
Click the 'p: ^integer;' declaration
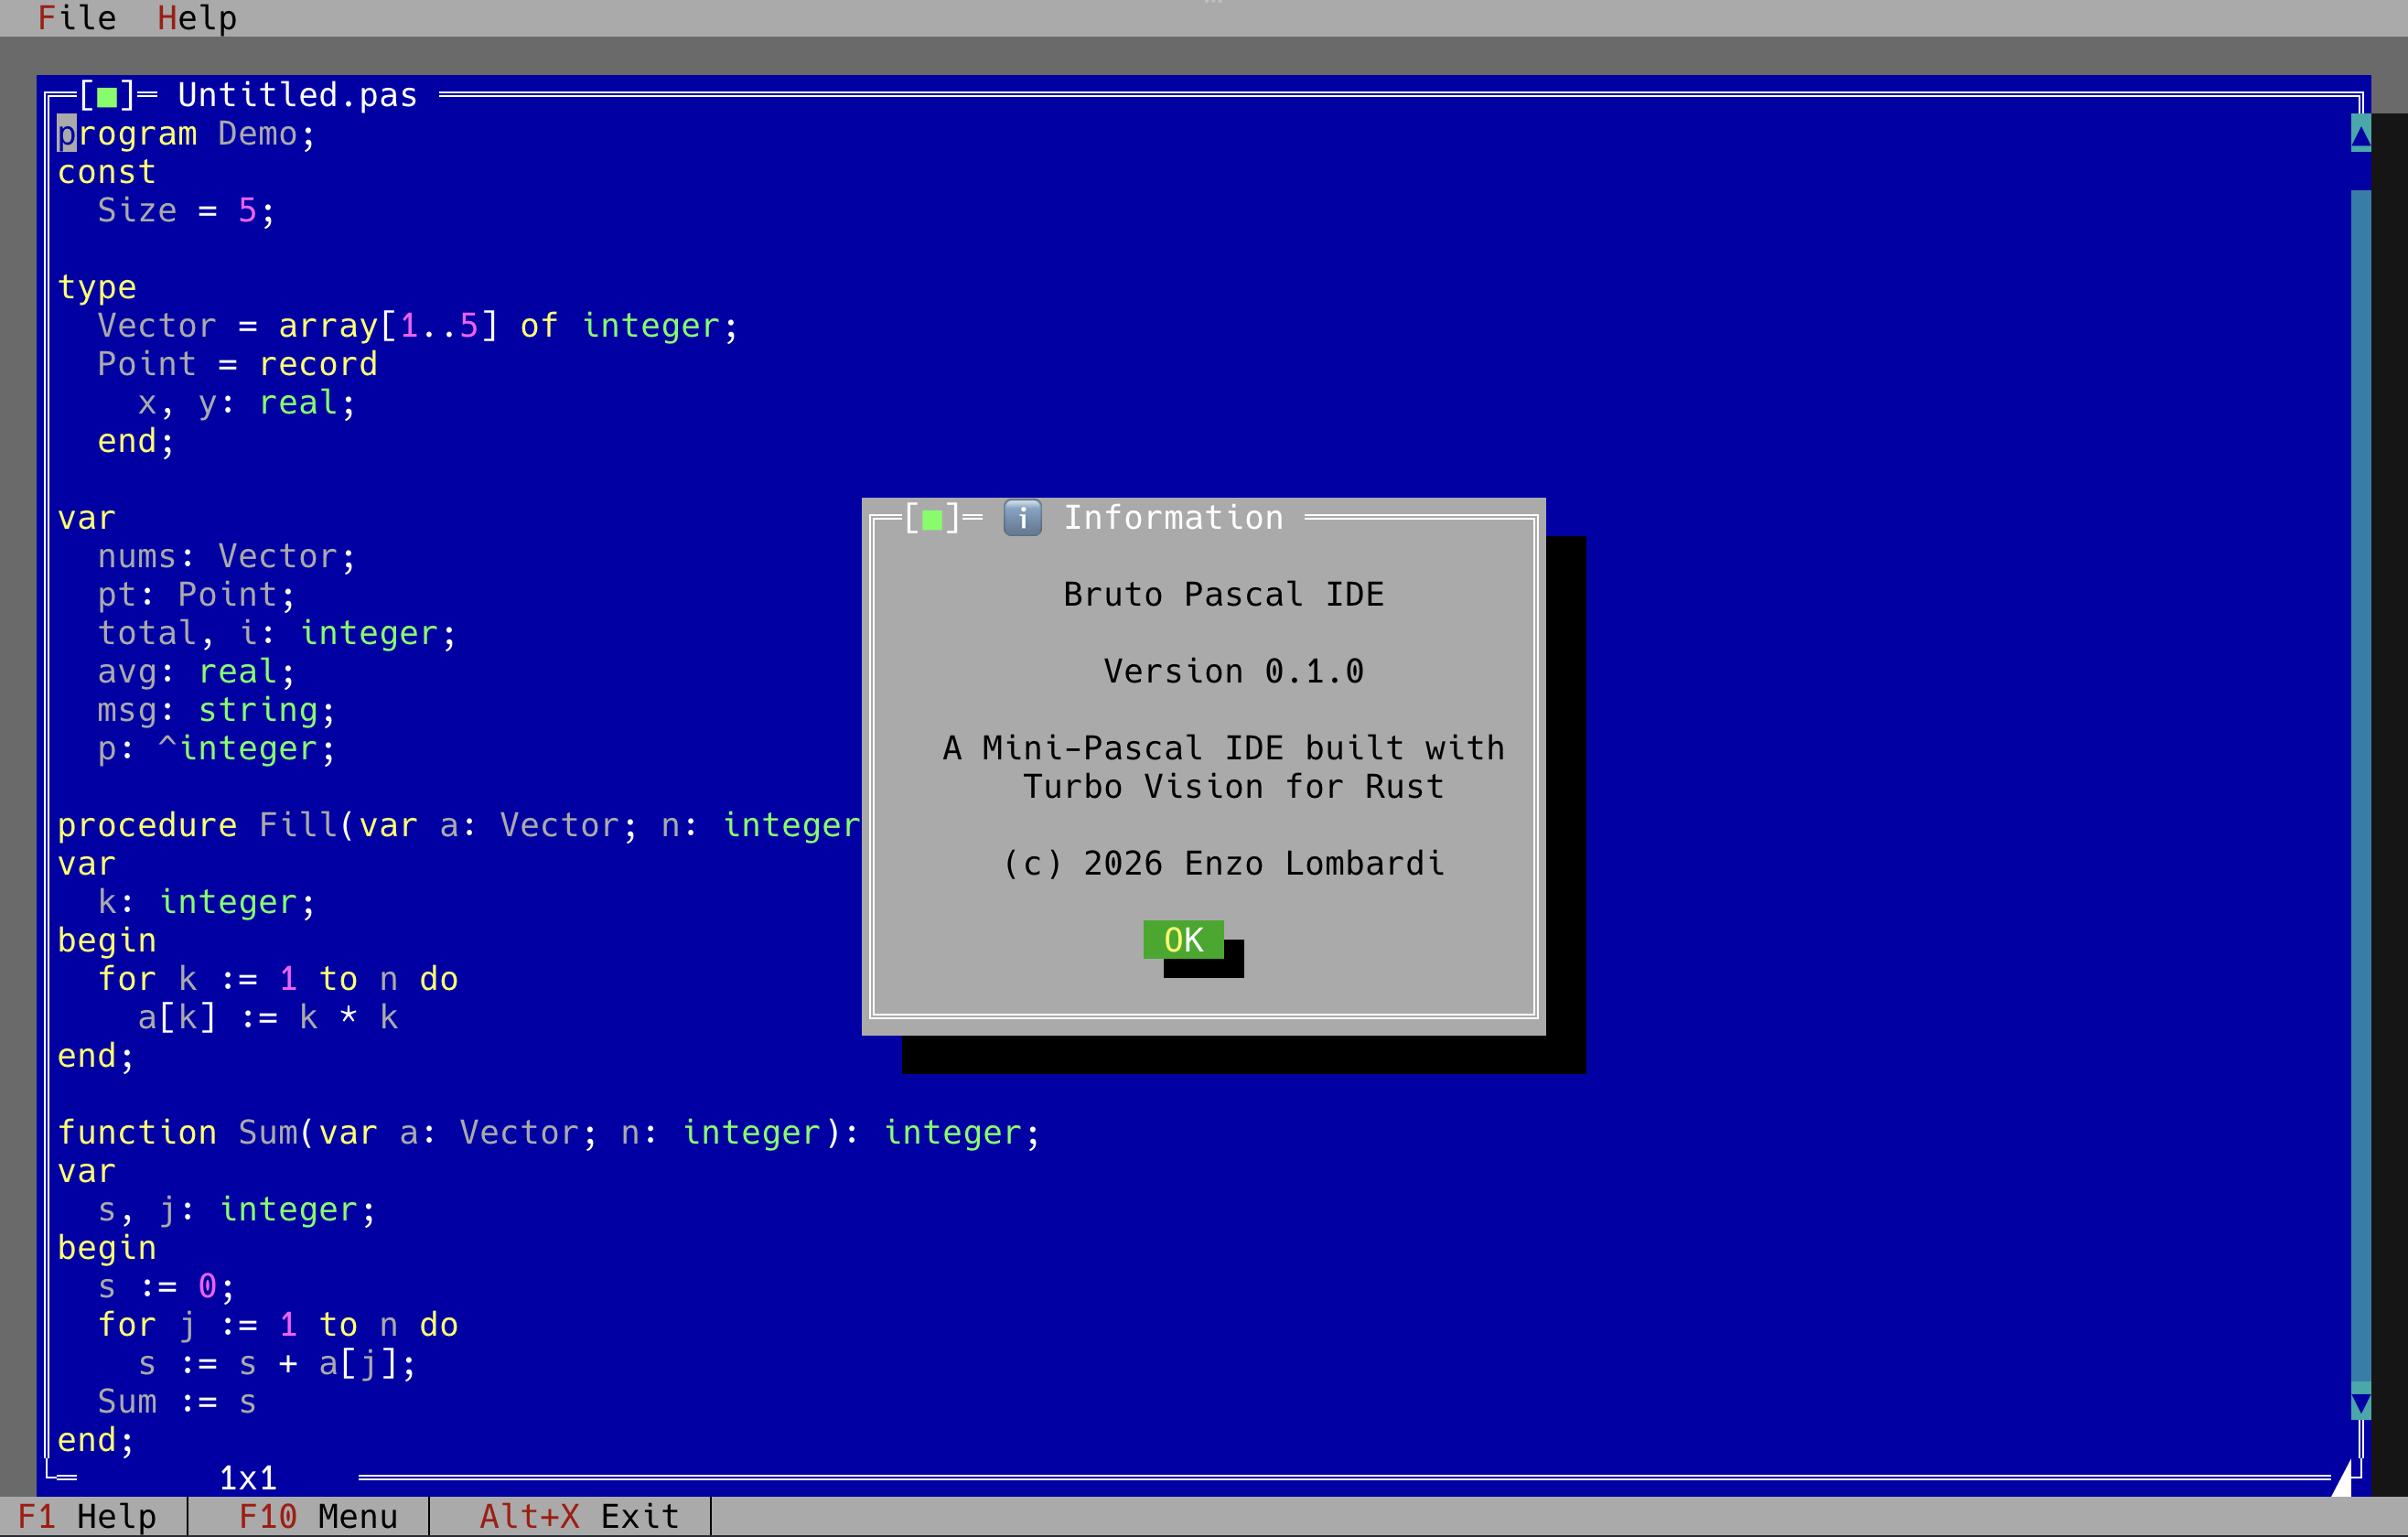pos(217,748)
